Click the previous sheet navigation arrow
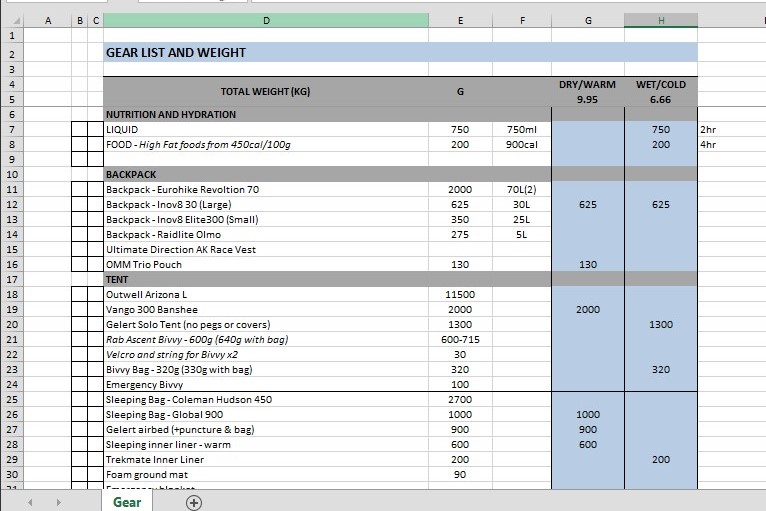Screen dimensions: 766x511 pos(30,502)
